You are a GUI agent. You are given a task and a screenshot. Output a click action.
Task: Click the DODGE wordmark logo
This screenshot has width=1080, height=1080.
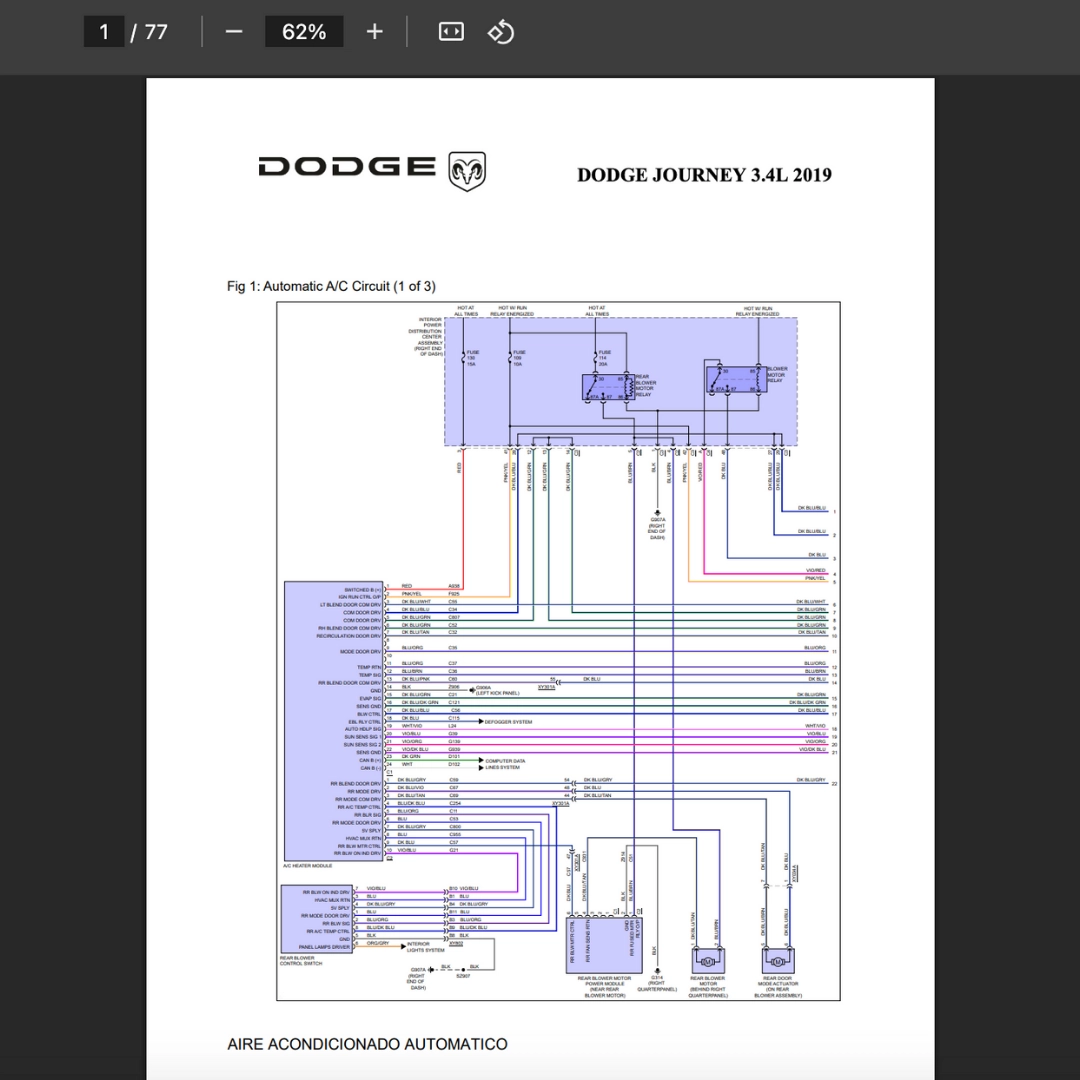346,167
